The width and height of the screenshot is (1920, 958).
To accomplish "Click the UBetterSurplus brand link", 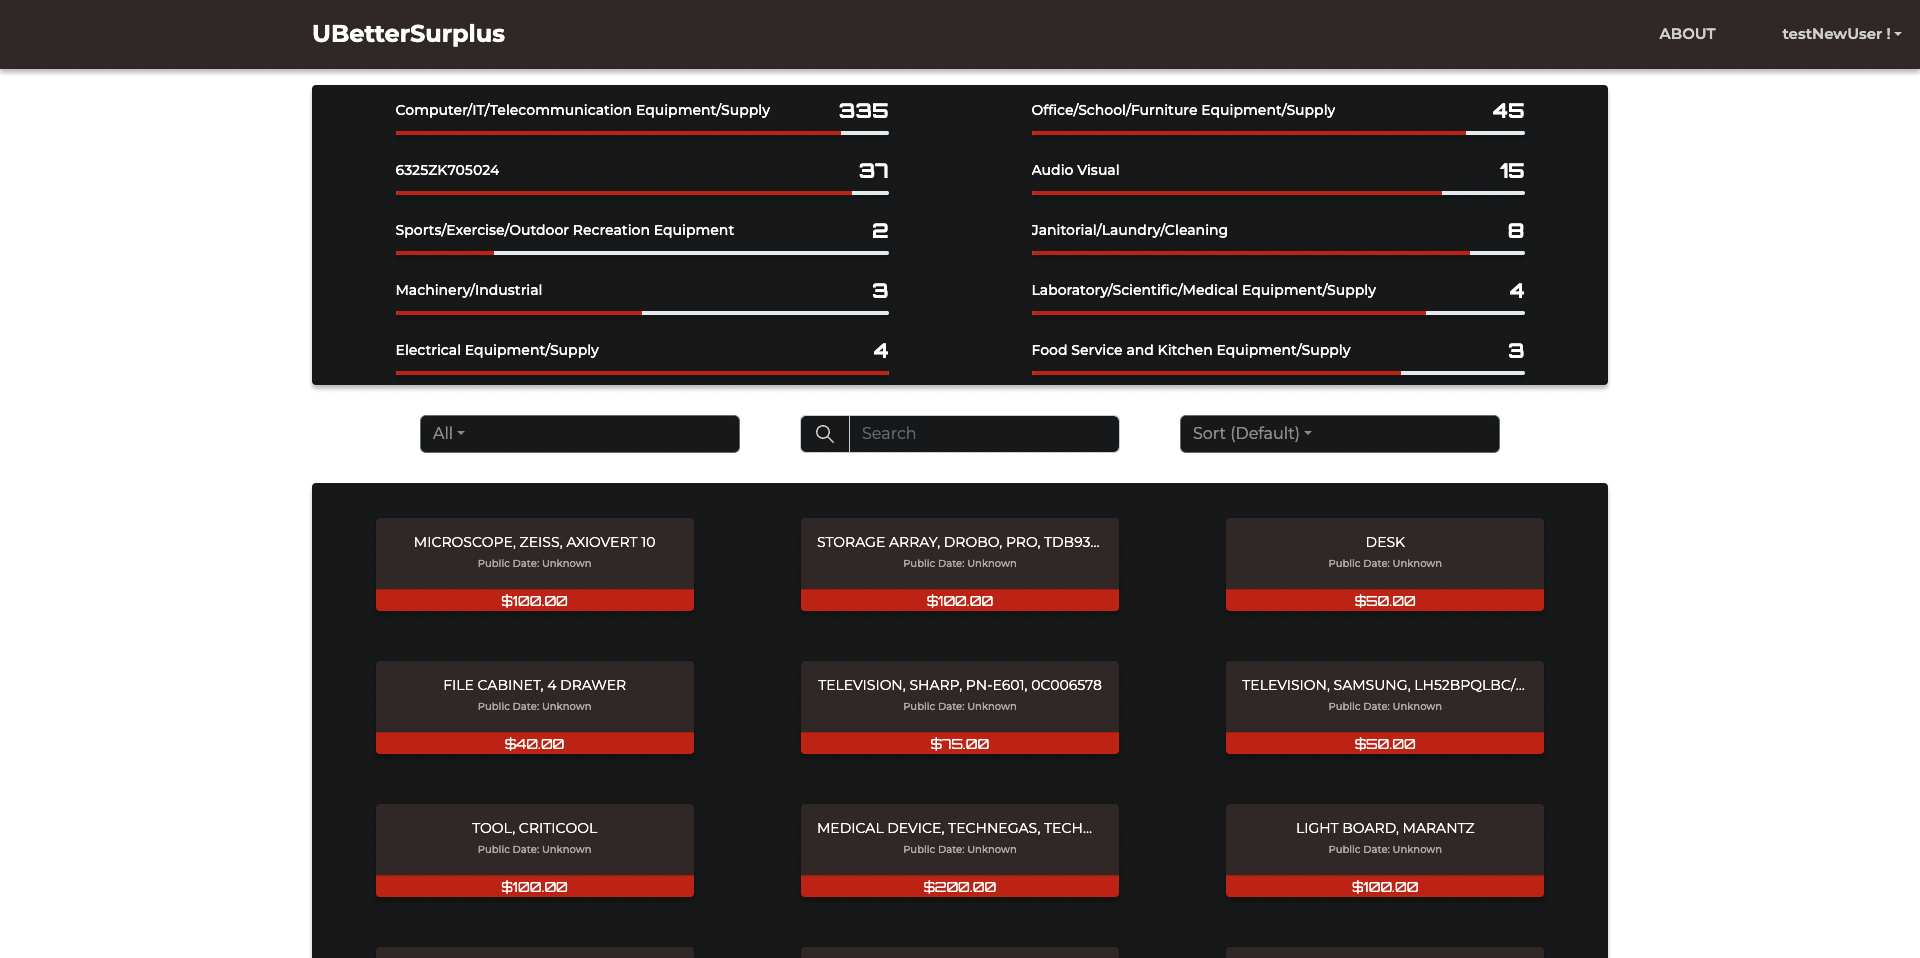I will click(x=408, y=33).
